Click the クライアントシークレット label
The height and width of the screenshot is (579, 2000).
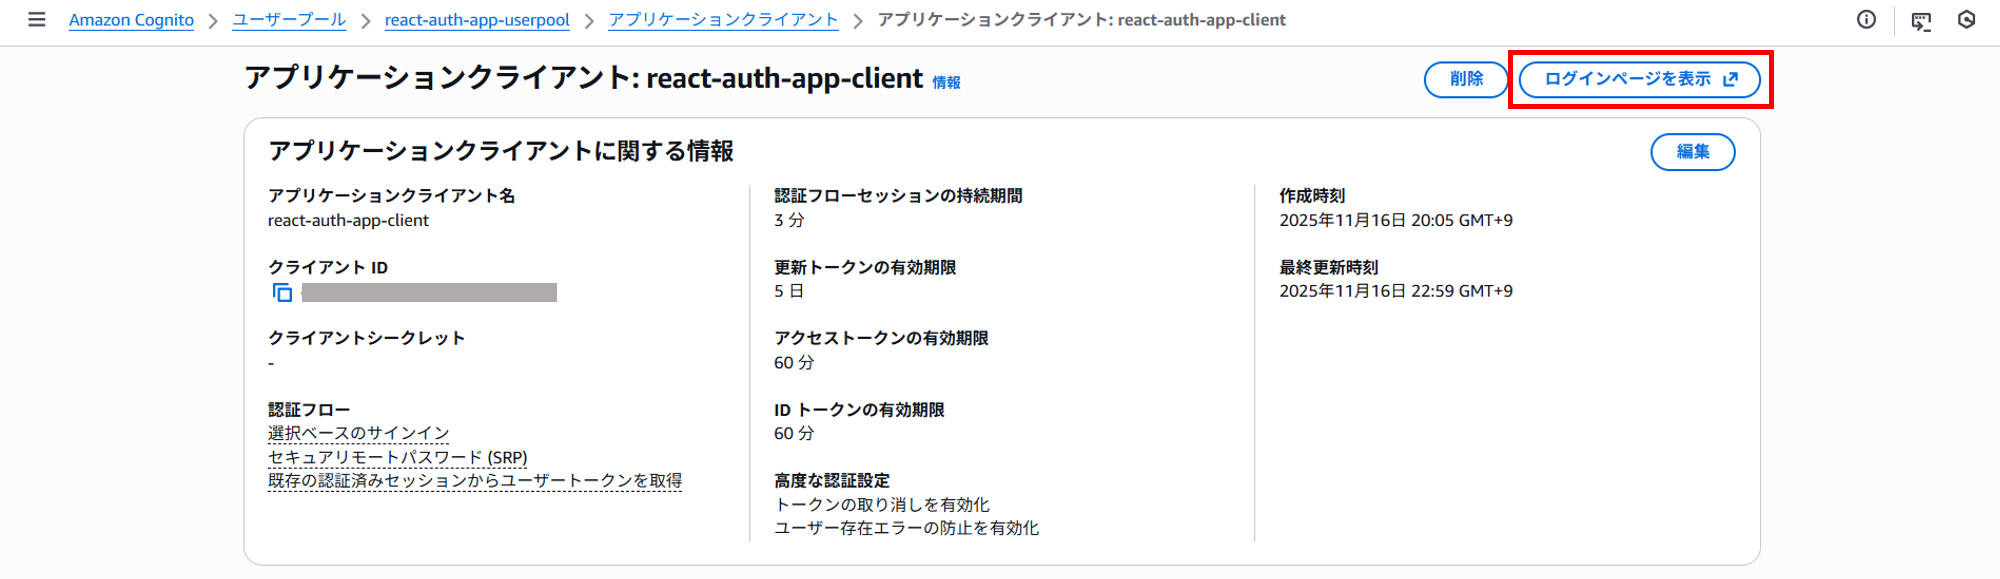coord(367,338)
